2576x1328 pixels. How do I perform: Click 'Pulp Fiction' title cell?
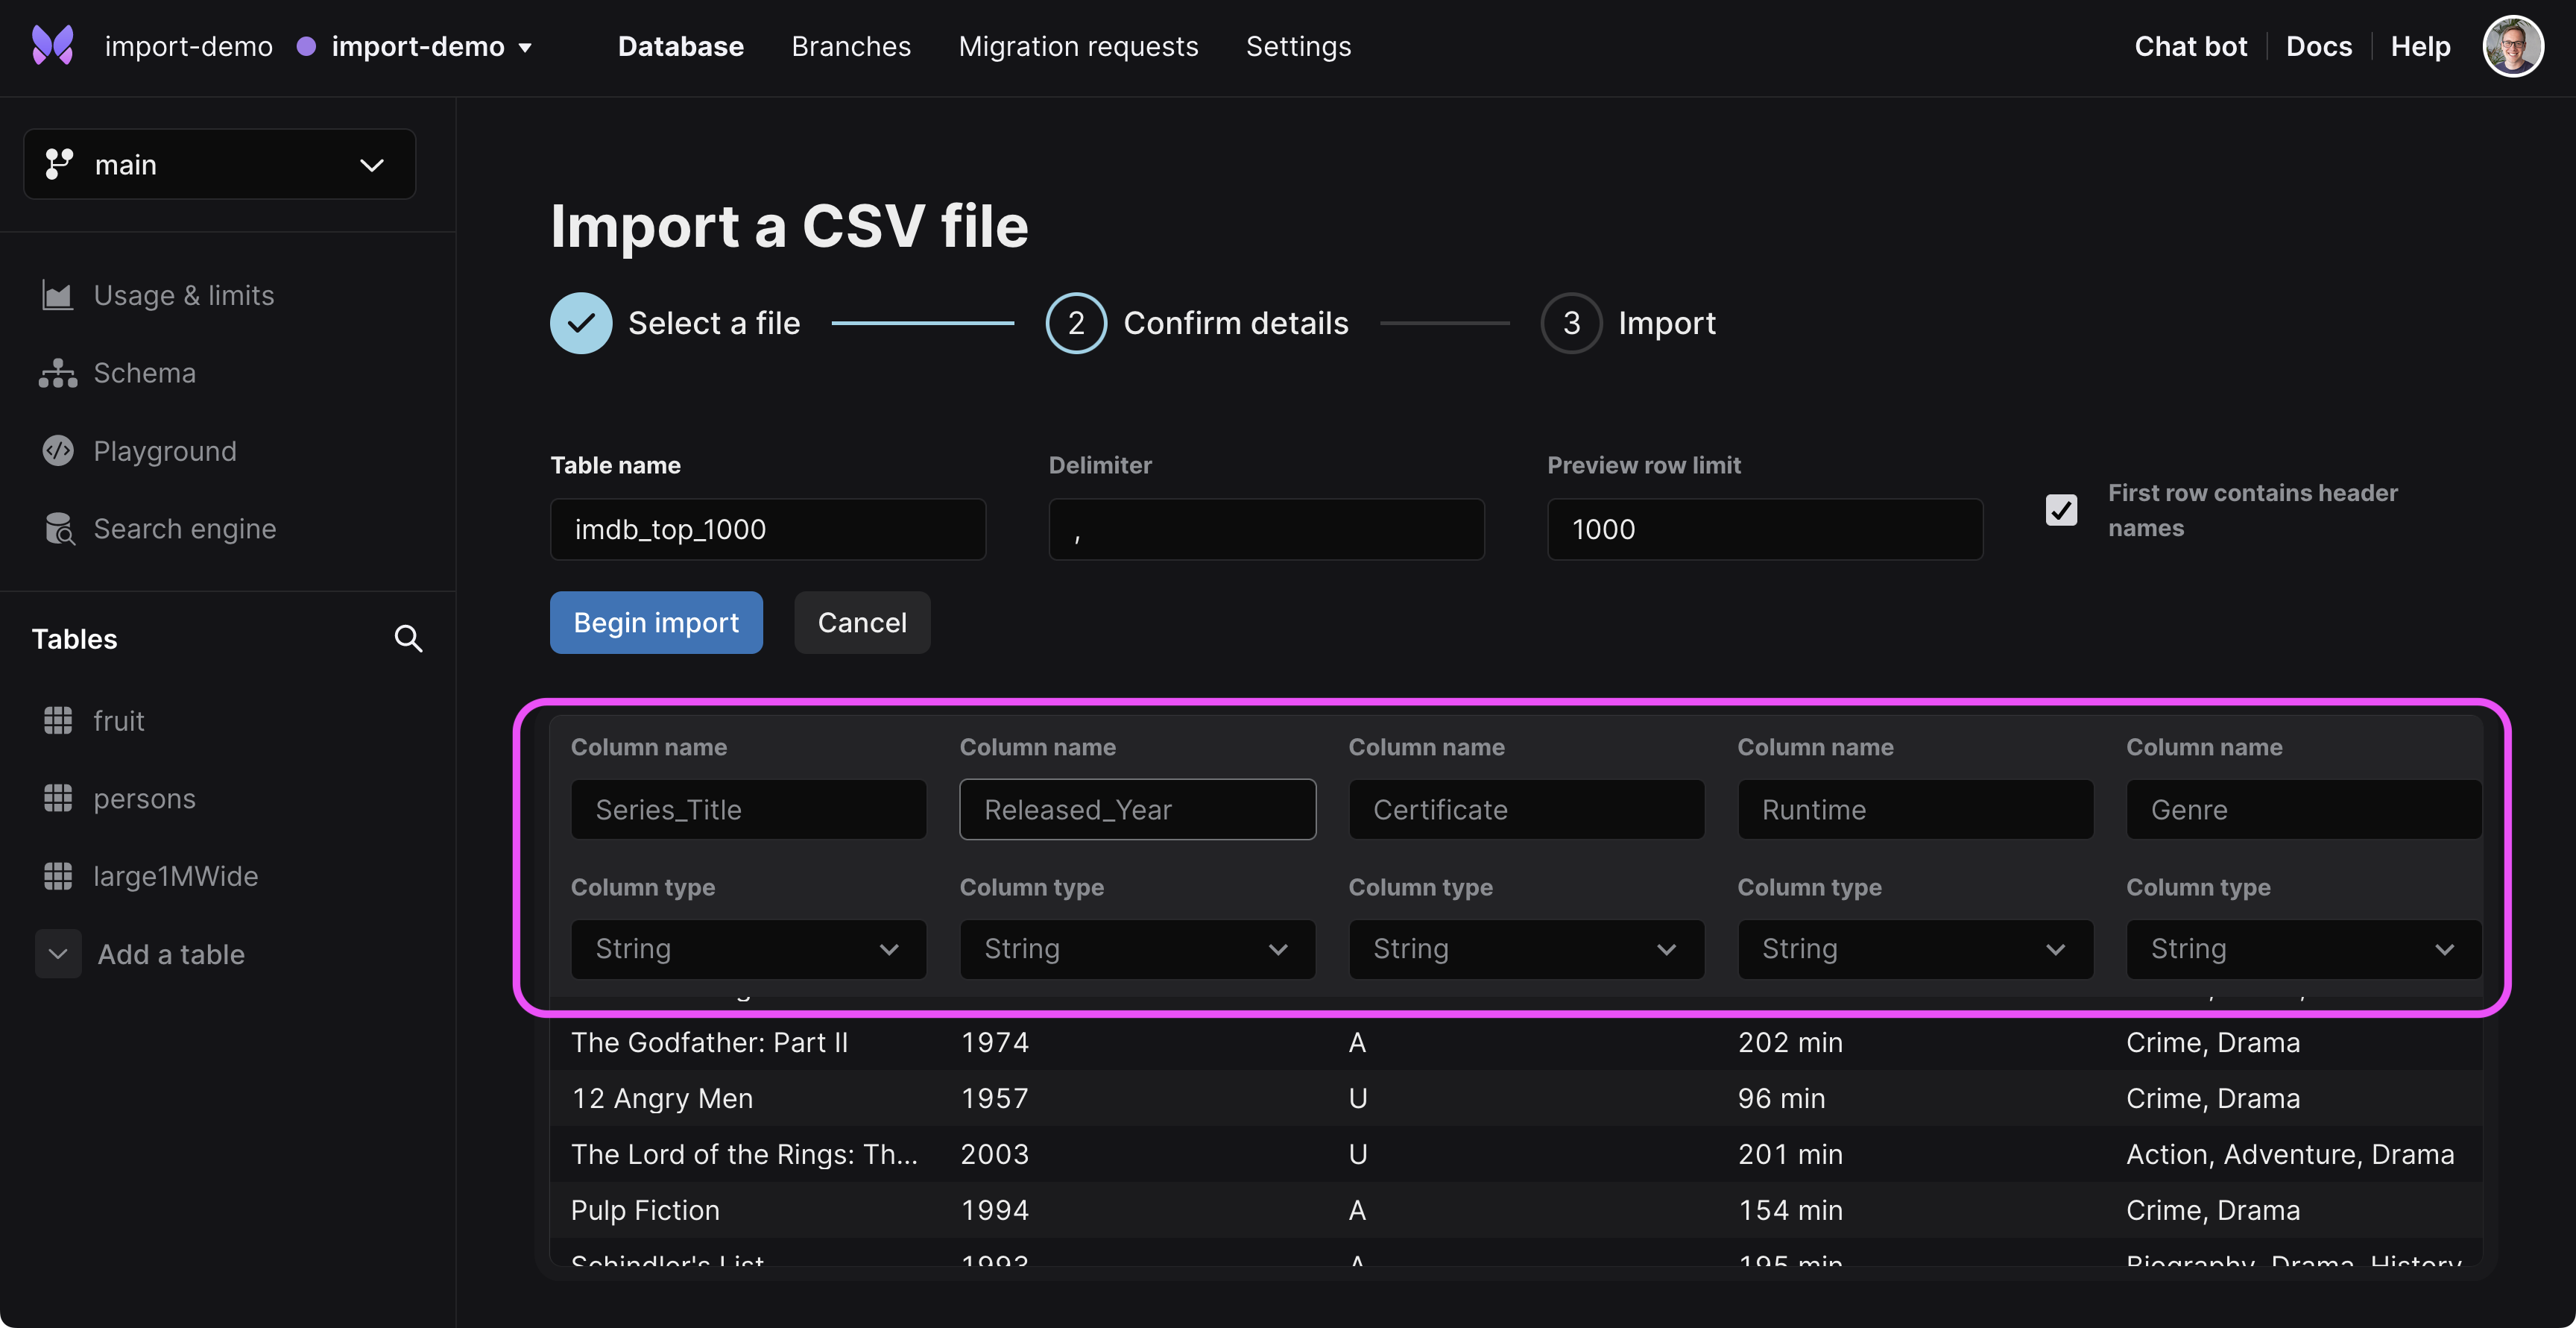[x=645, y=1210]
